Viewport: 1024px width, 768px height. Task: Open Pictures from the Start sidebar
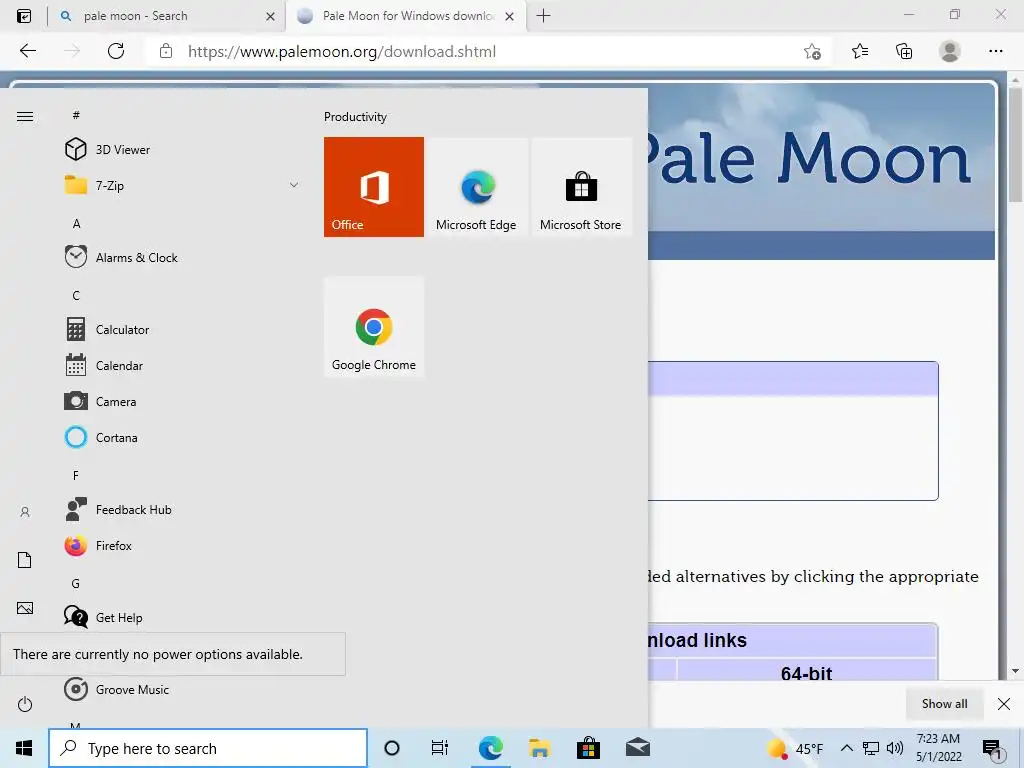(x=25, y=608)
